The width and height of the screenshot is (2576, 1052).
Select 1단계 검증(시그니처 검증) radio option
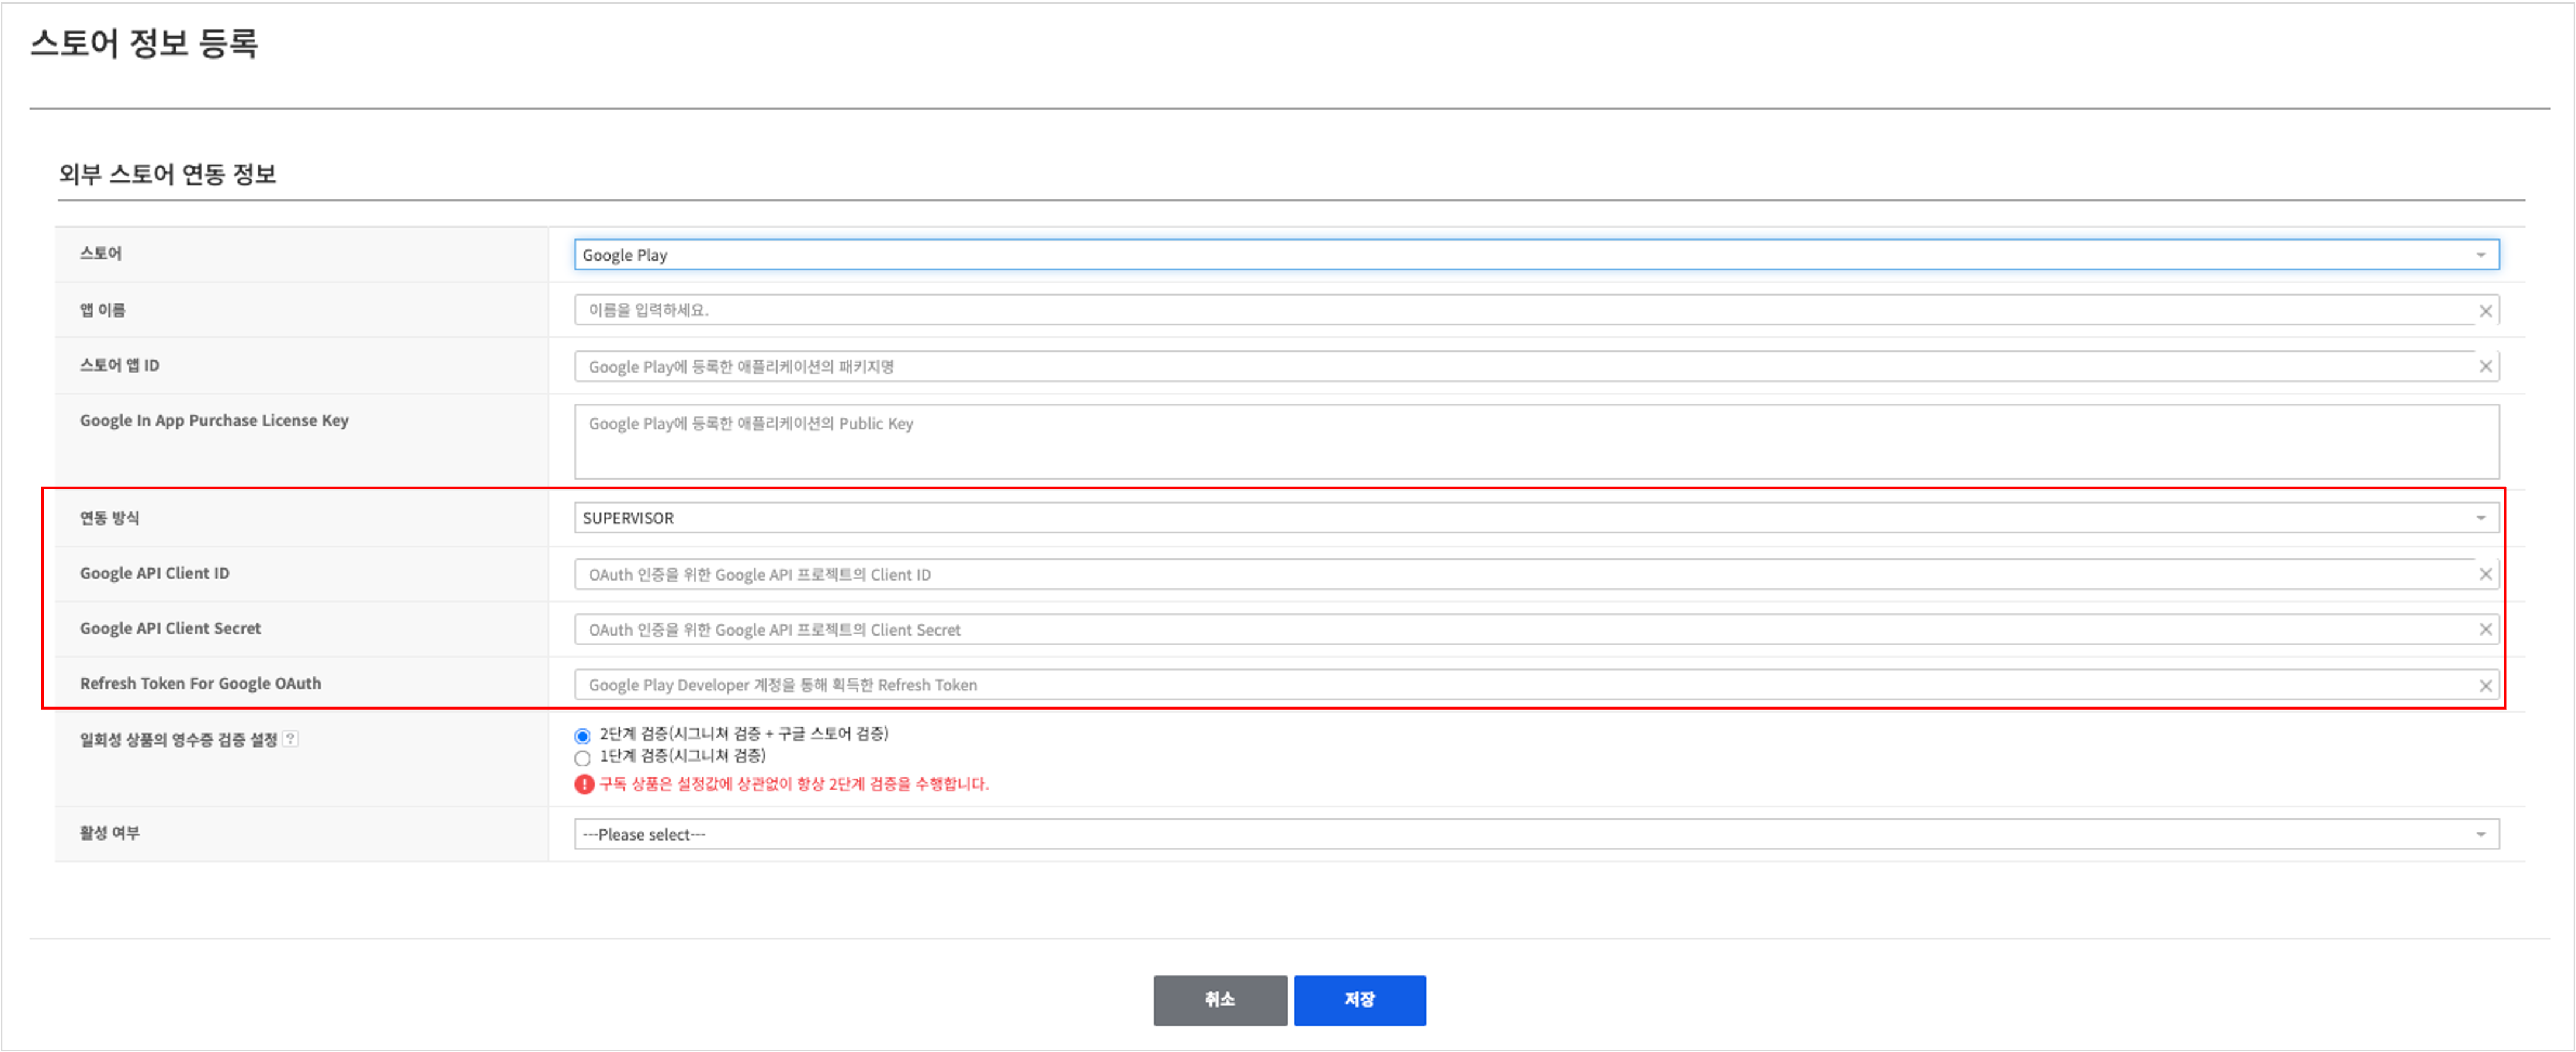583,758
